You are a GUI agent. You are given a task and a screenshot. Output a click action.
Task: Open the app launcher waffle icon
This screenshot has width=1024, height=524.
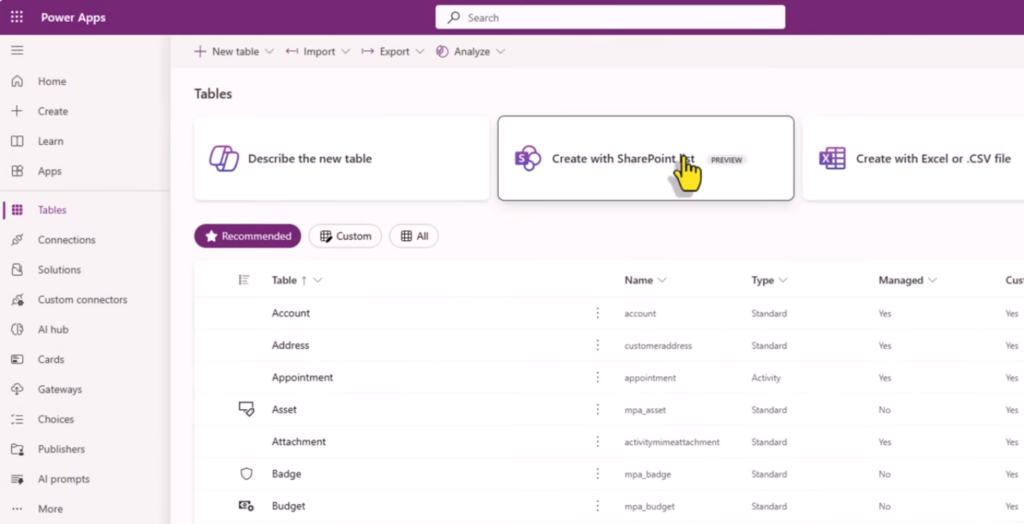17,18
